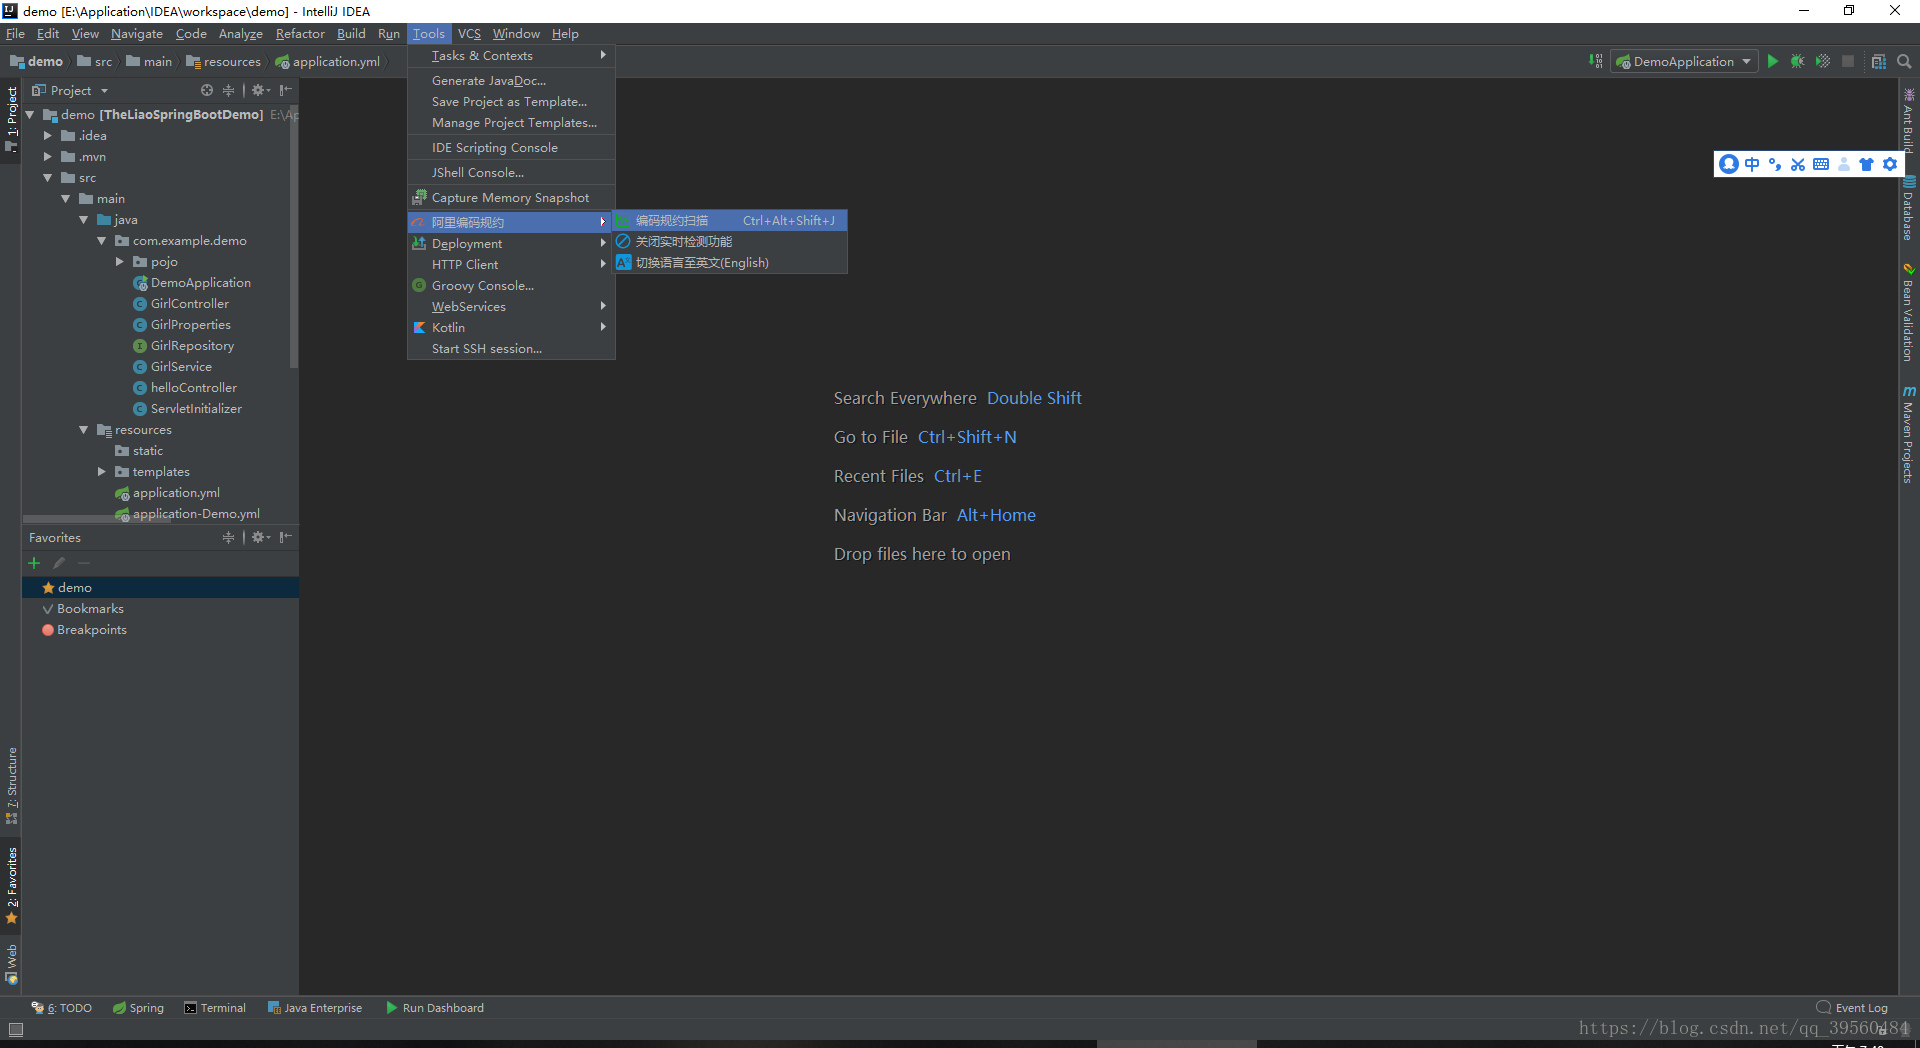Click the IME avatar logo icon

click(x=1729, y=164)
